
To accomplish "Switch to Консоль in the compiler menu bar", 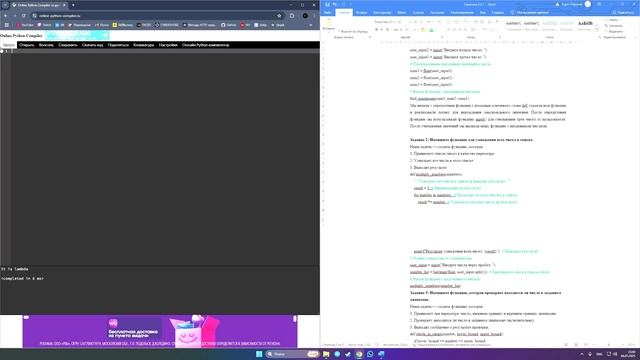I will point(46,45).
